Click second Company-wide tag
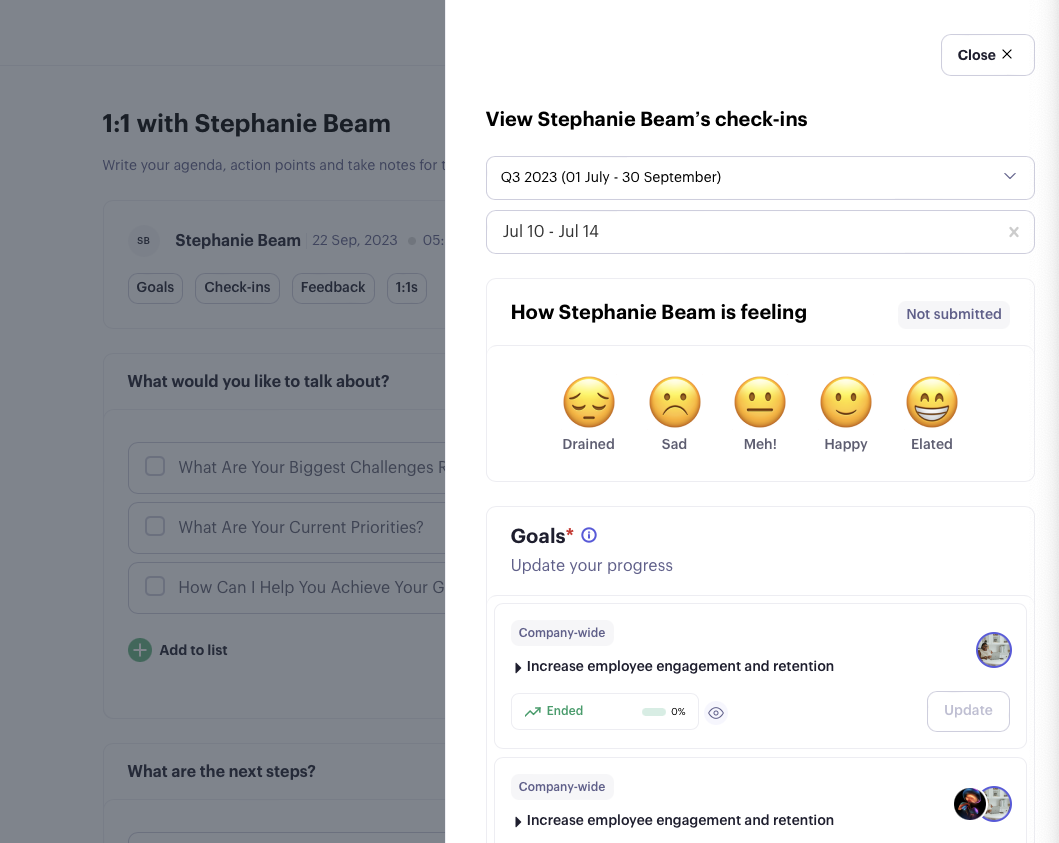This screenshot has height=843, width=1059. tap(562, 787)
